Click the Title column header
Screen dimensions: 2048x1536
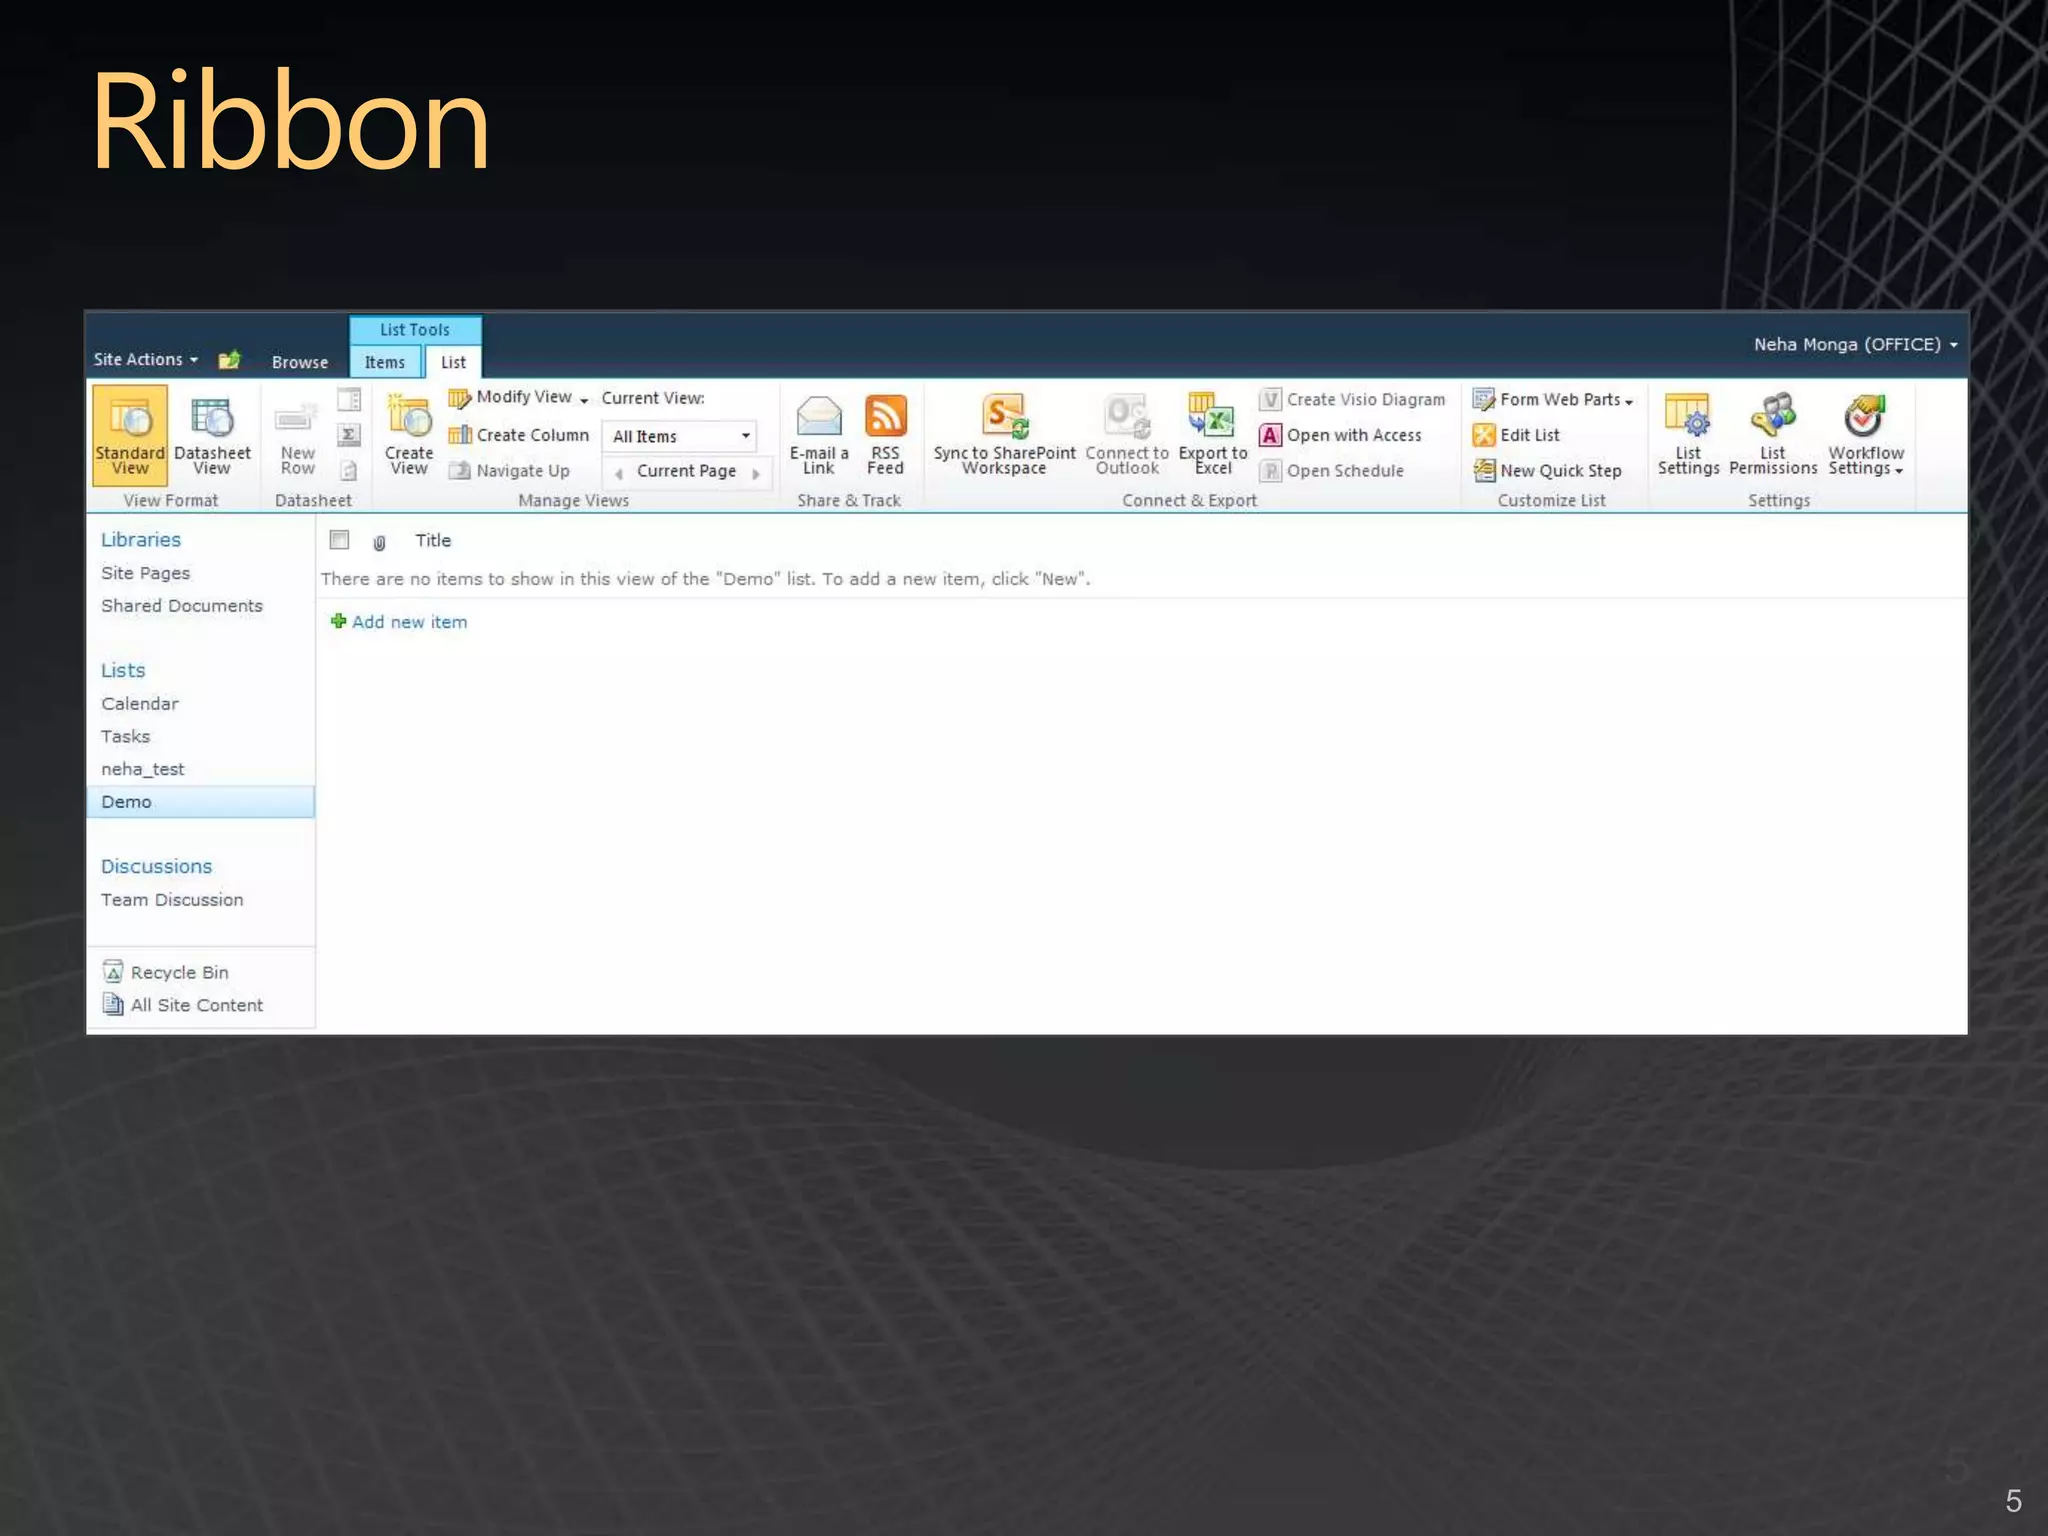pyautogui.click(x=433, y=541)
